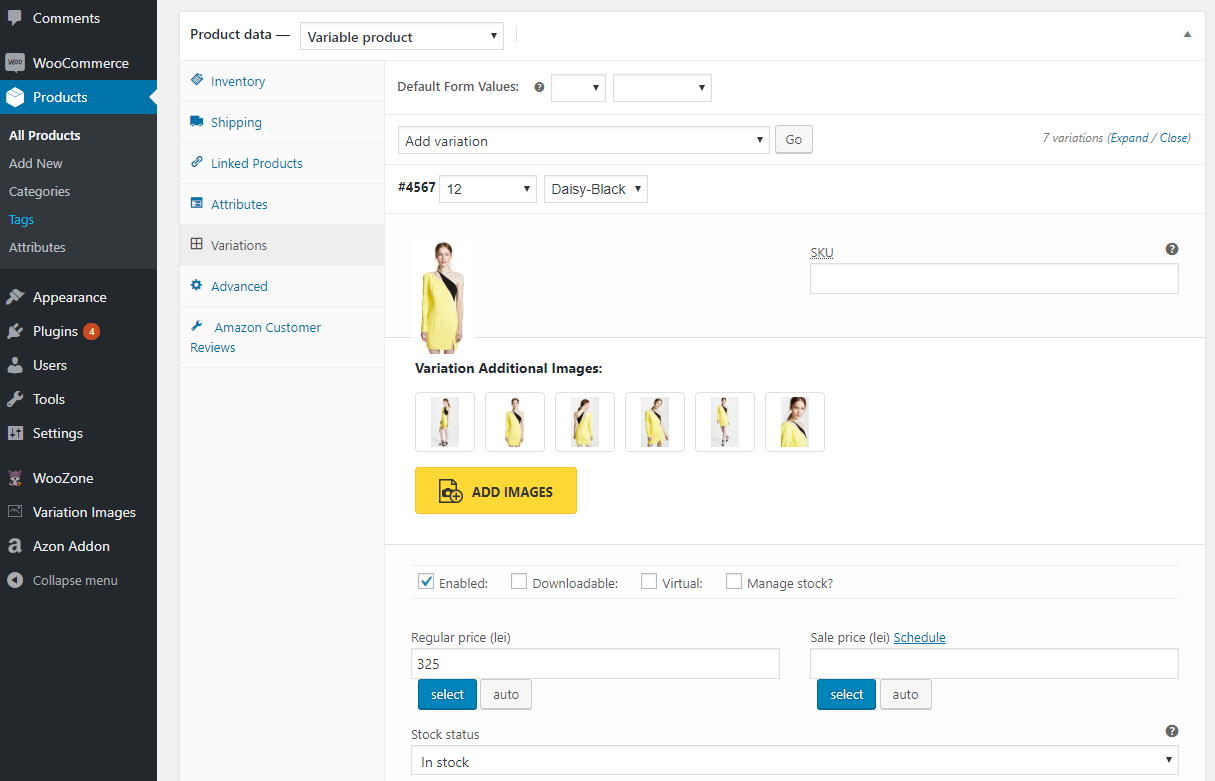Select the Variations tab

282,245
